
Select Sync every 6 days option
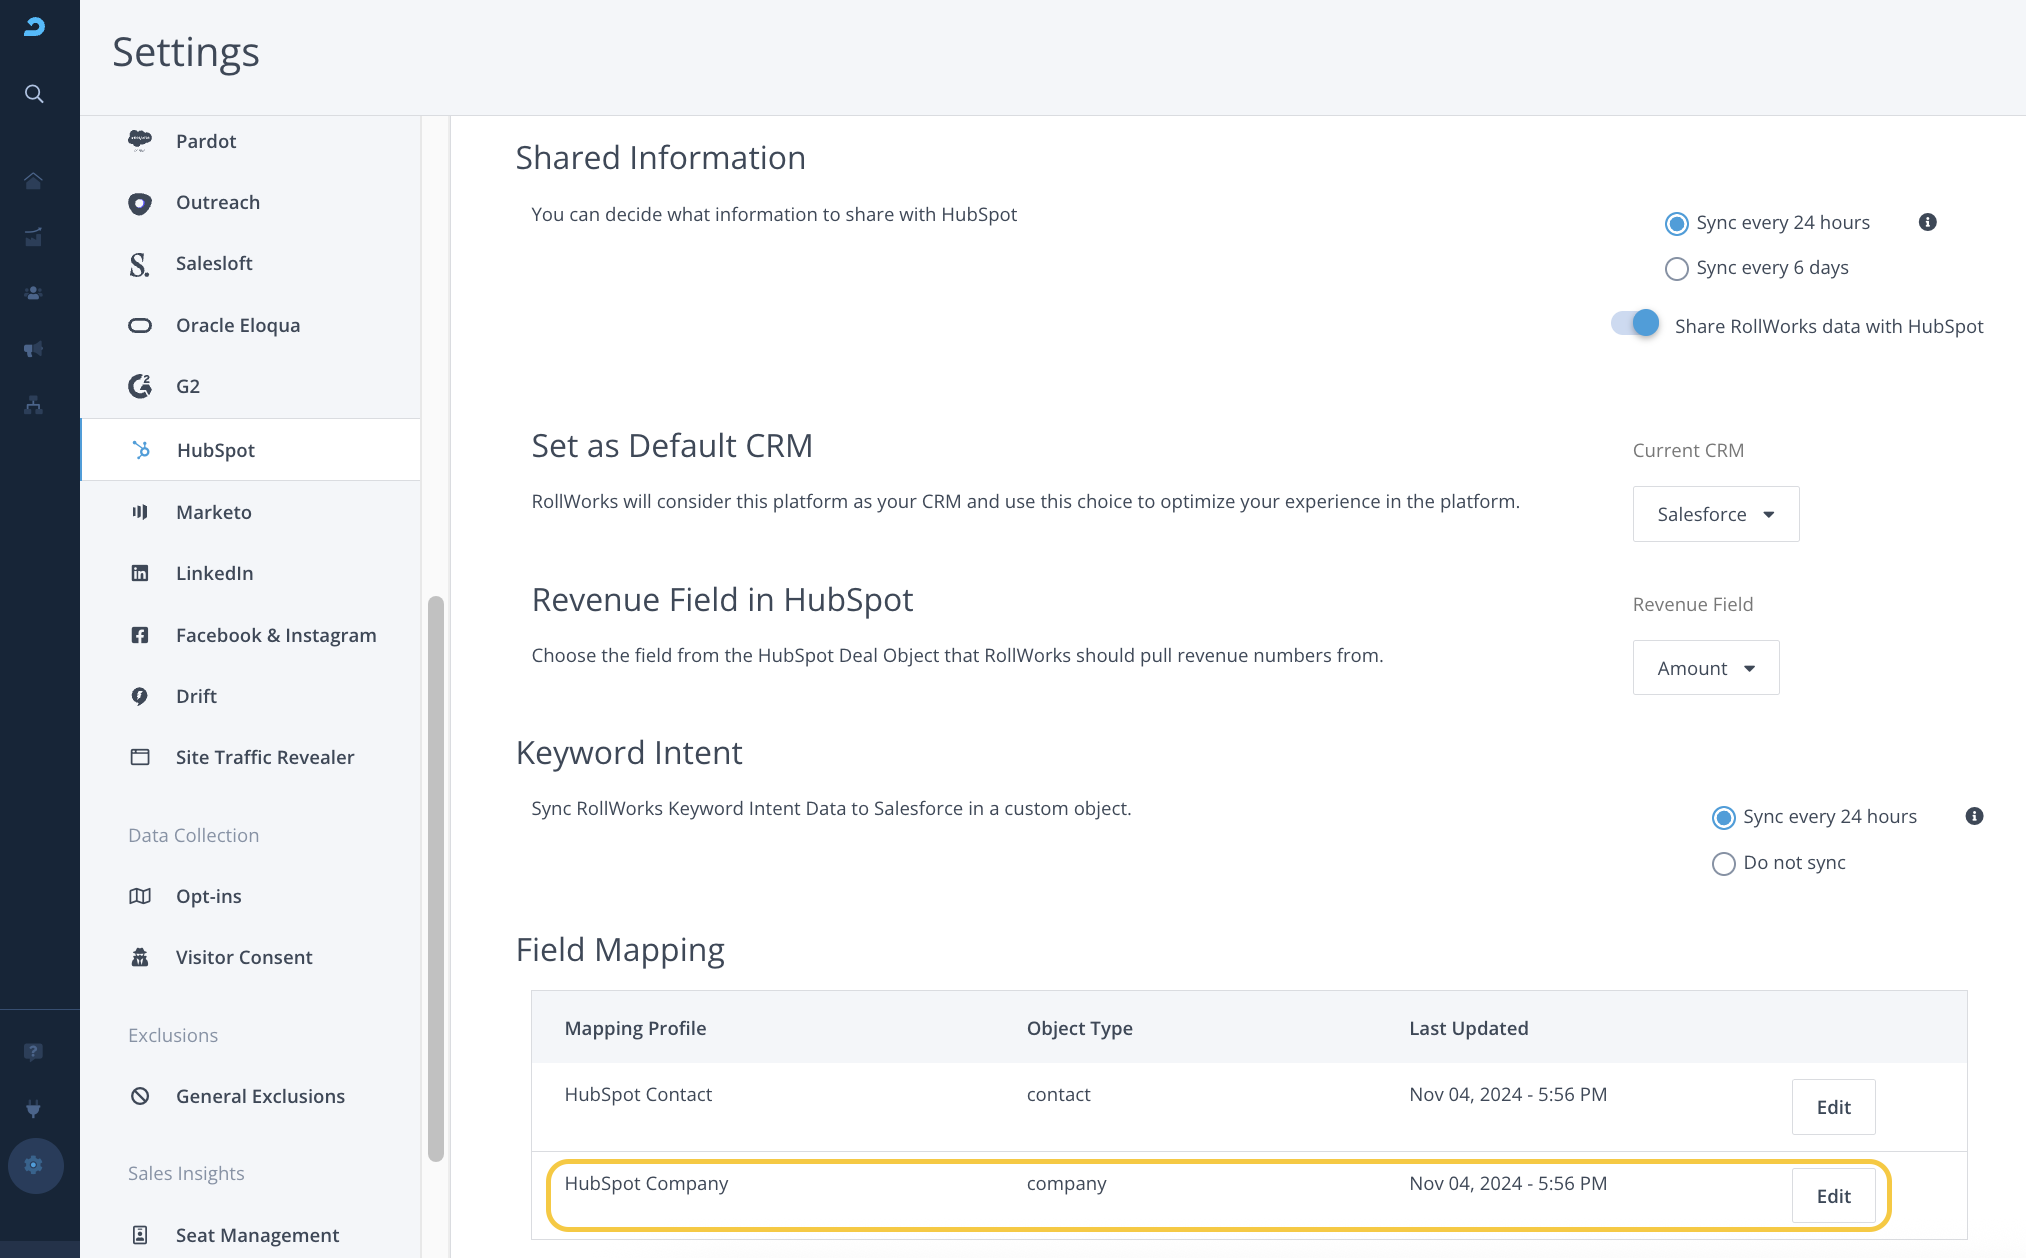[1676, 268]
